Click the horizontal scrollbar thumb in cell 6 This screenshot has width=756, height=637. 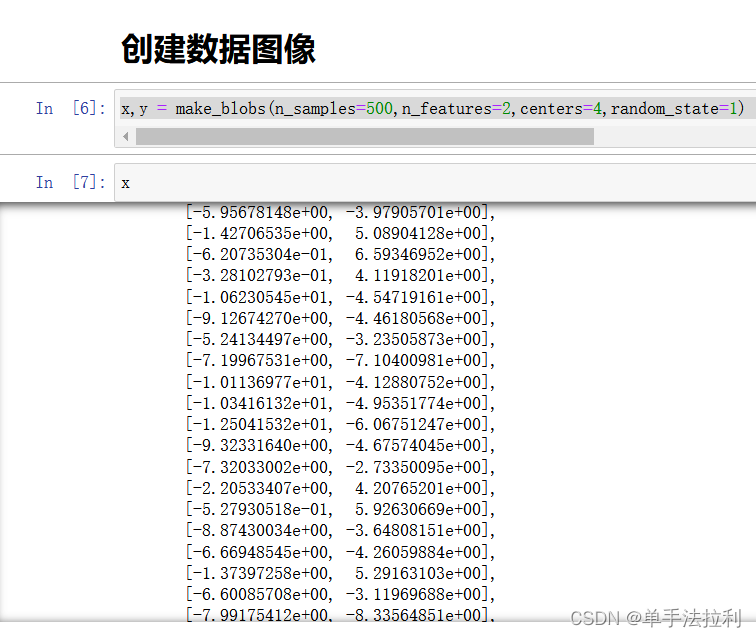click(364, 136)
